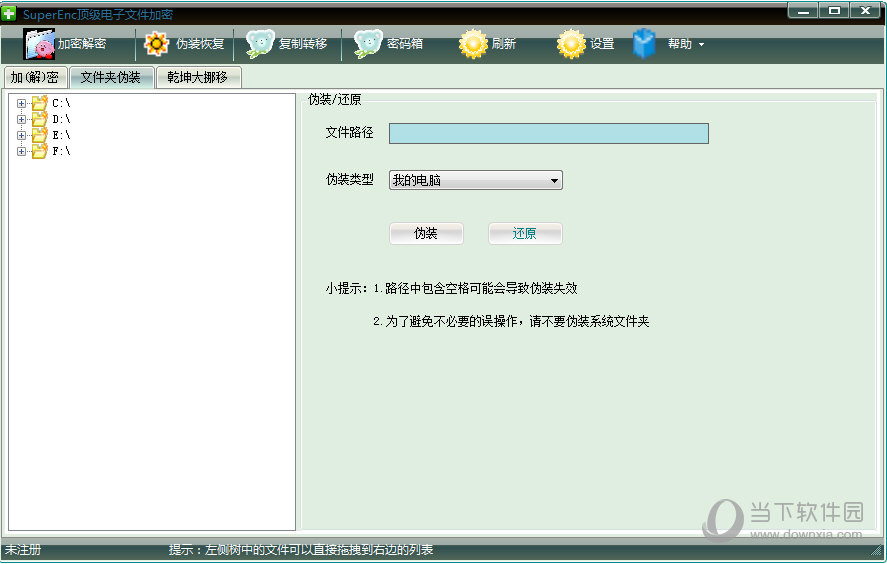Image resolution: width=887 pixels, height=564 pixels.
Task: Click the 伪装 button
Action: tap(426, 234)
